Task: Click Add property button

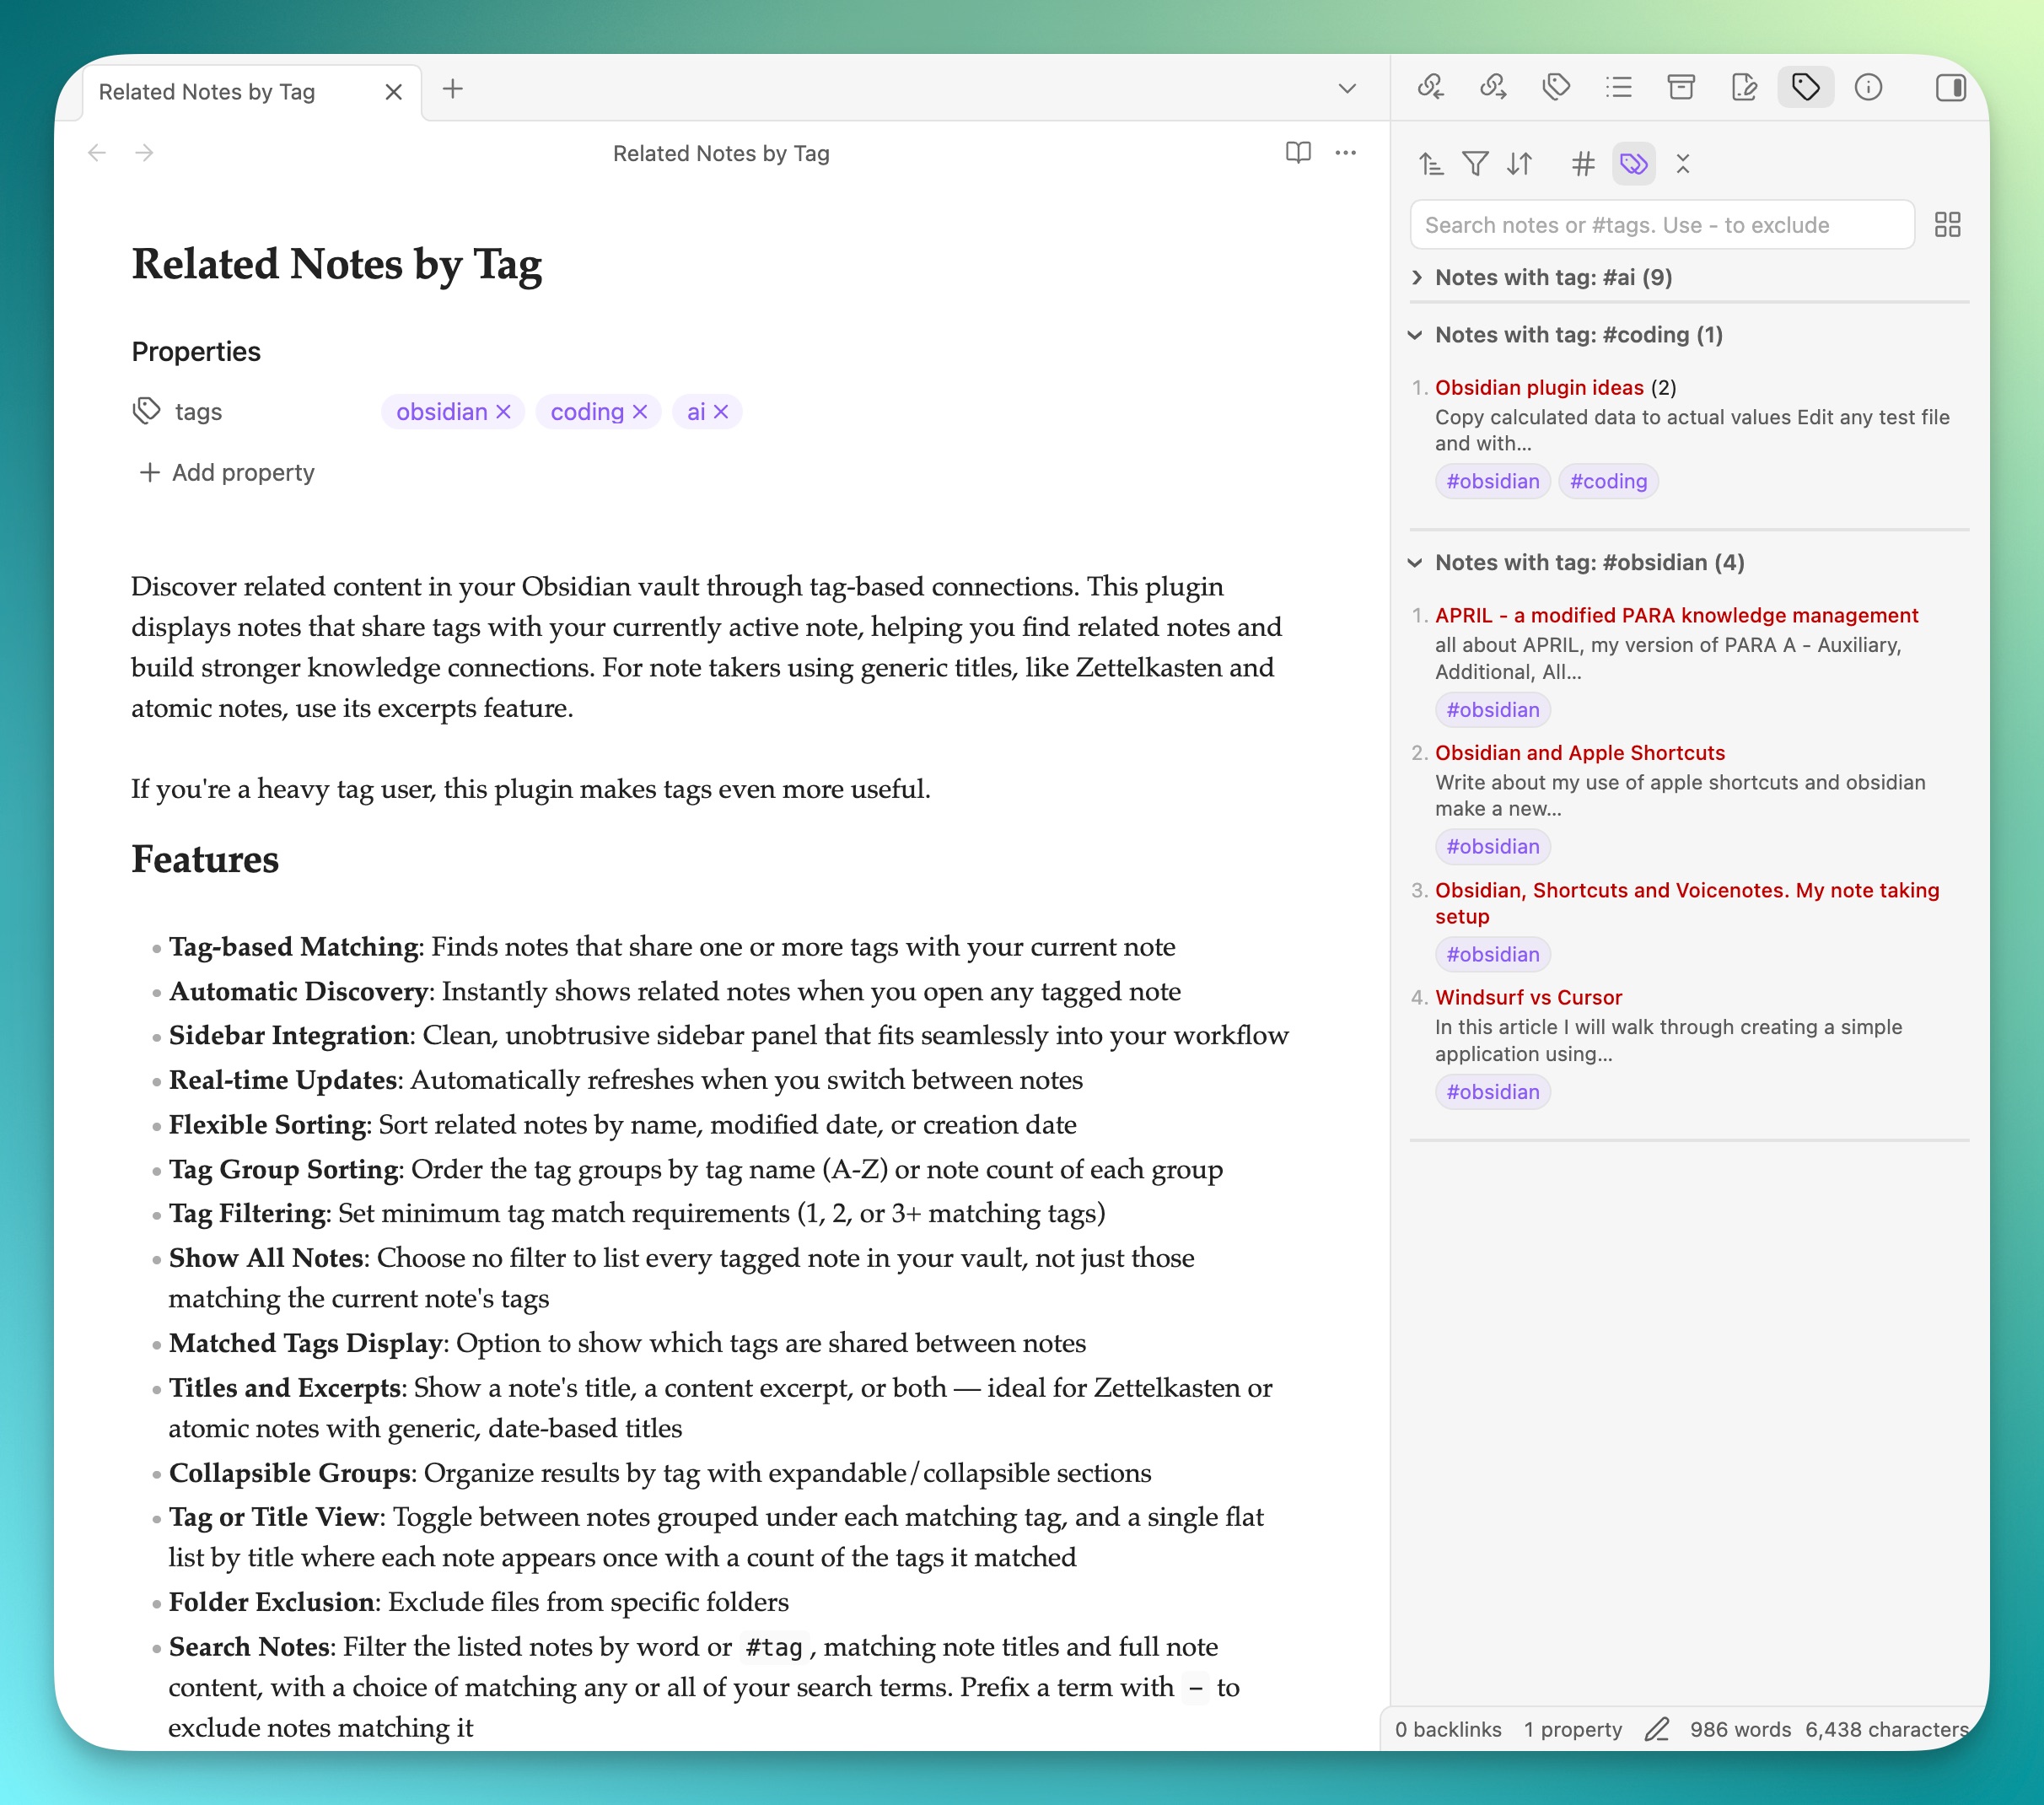Action: pyautogui.click(x=227, y=473)
